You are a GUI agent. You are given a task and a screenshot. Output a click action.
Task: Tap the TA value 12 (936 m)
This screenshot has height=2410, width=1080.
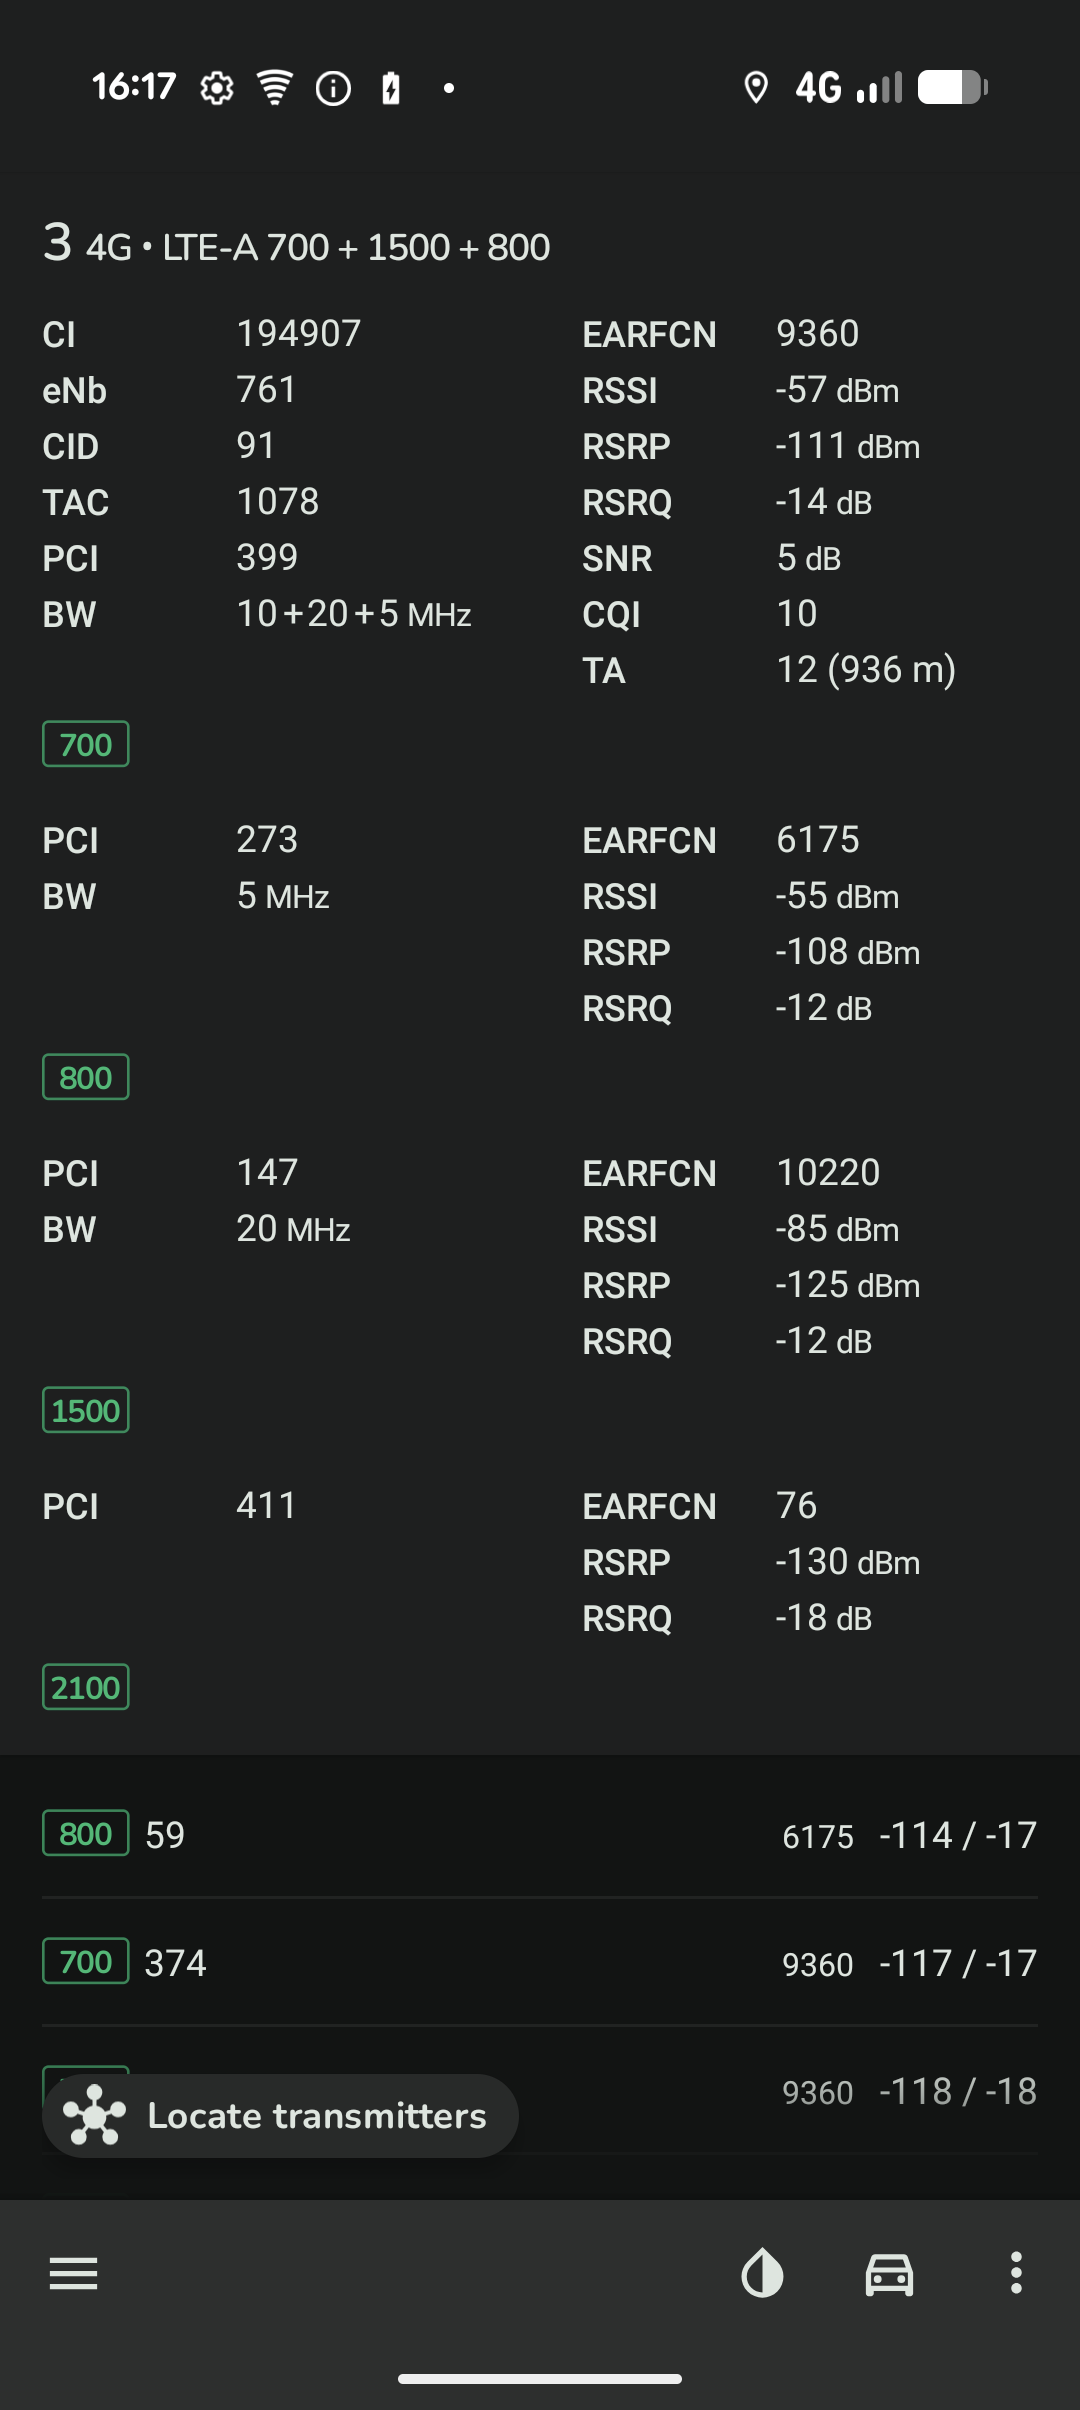[866, 669]
